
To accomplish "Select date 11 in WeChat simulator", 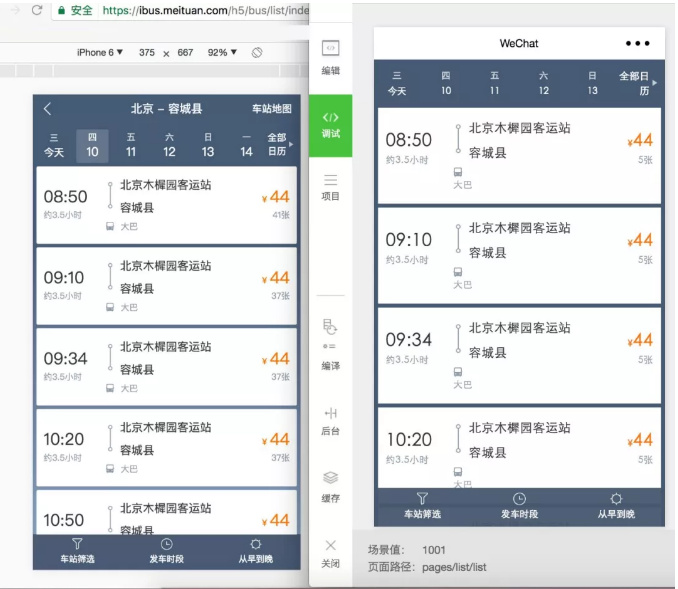I will tap(495, 83).
